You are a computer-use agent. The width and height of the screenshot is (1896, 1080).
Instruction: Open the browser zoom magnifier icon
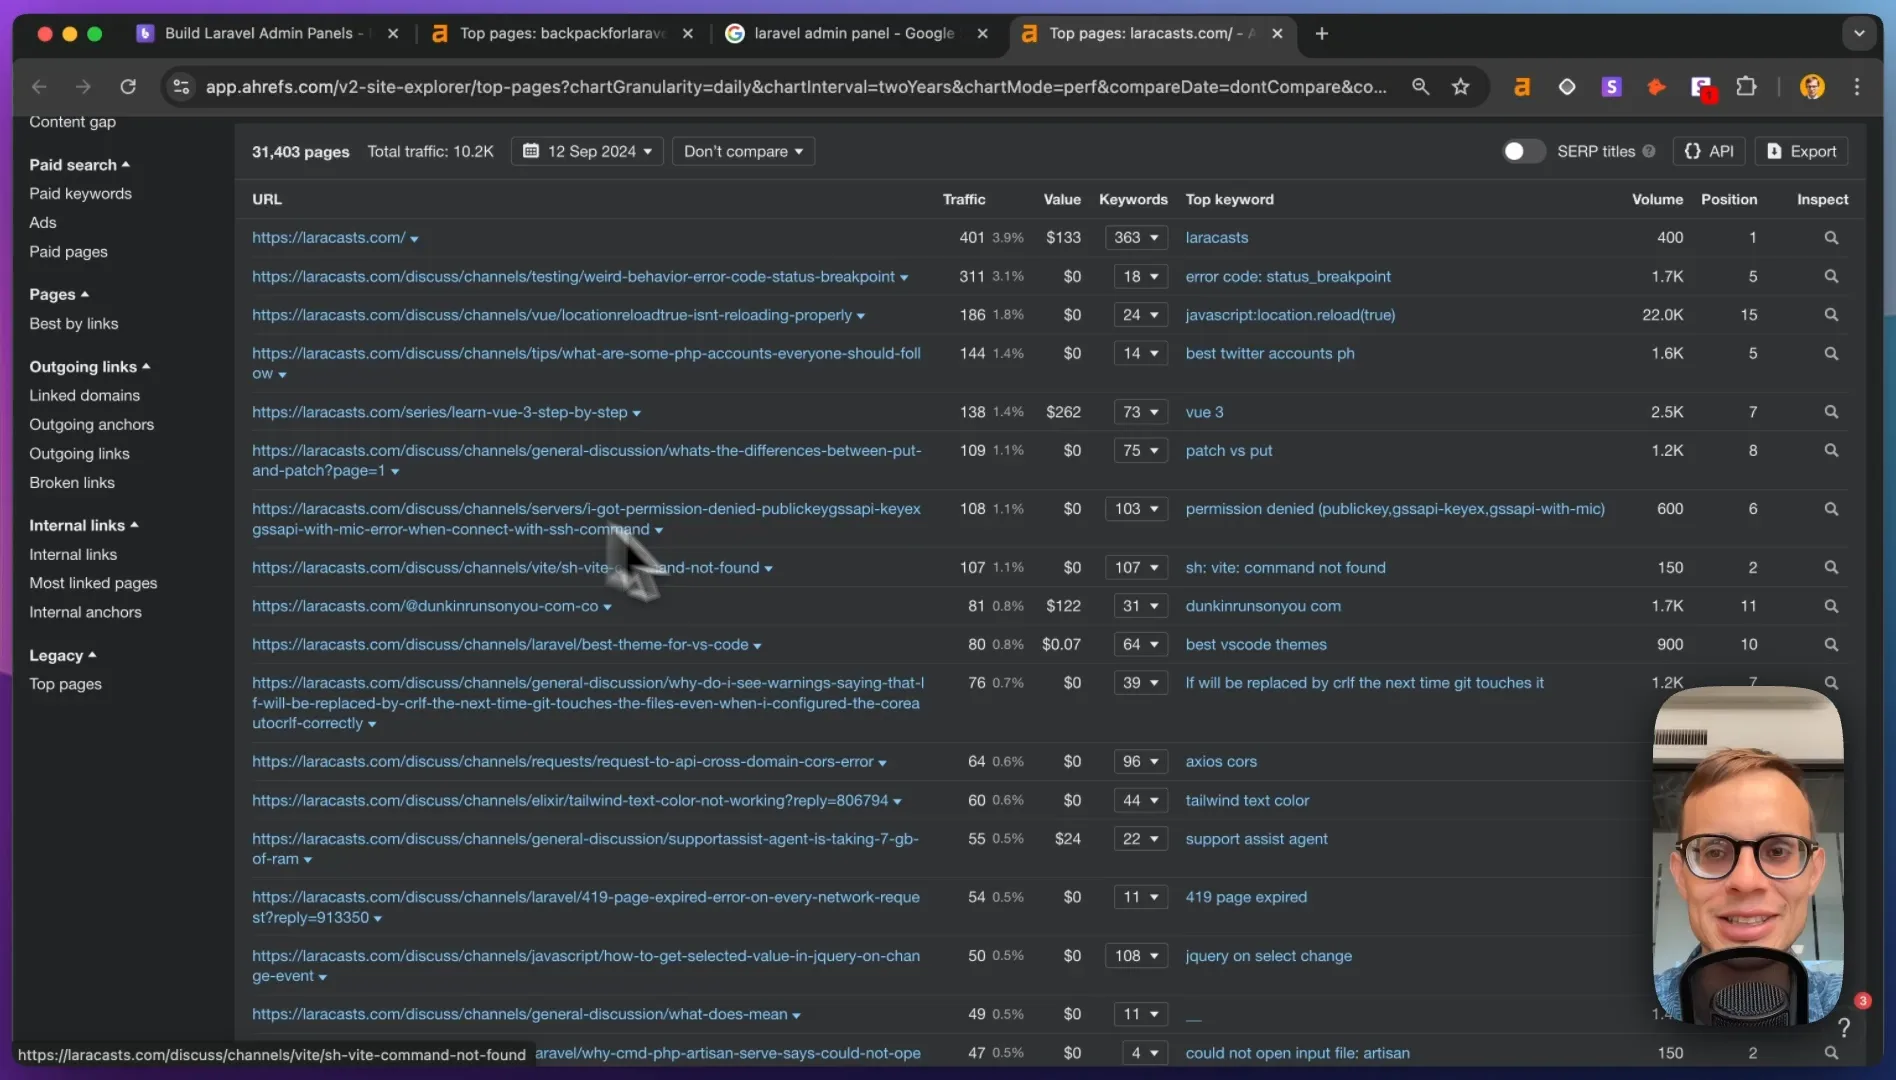pos(1420,87)
